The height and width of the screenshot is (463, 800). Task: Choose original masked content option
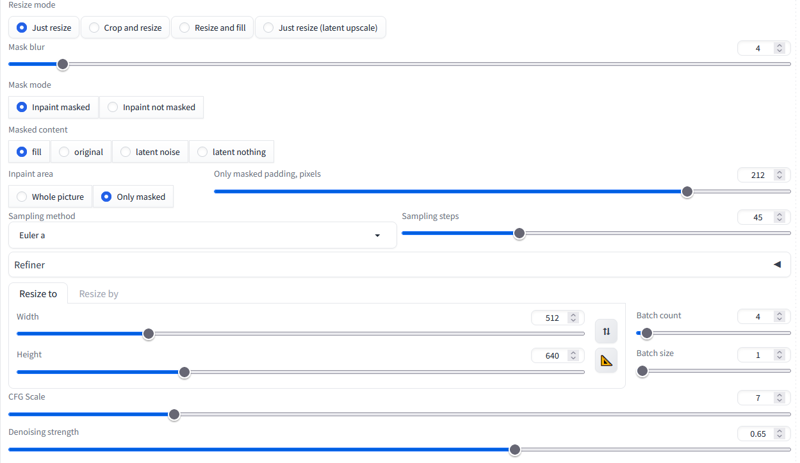81,152
